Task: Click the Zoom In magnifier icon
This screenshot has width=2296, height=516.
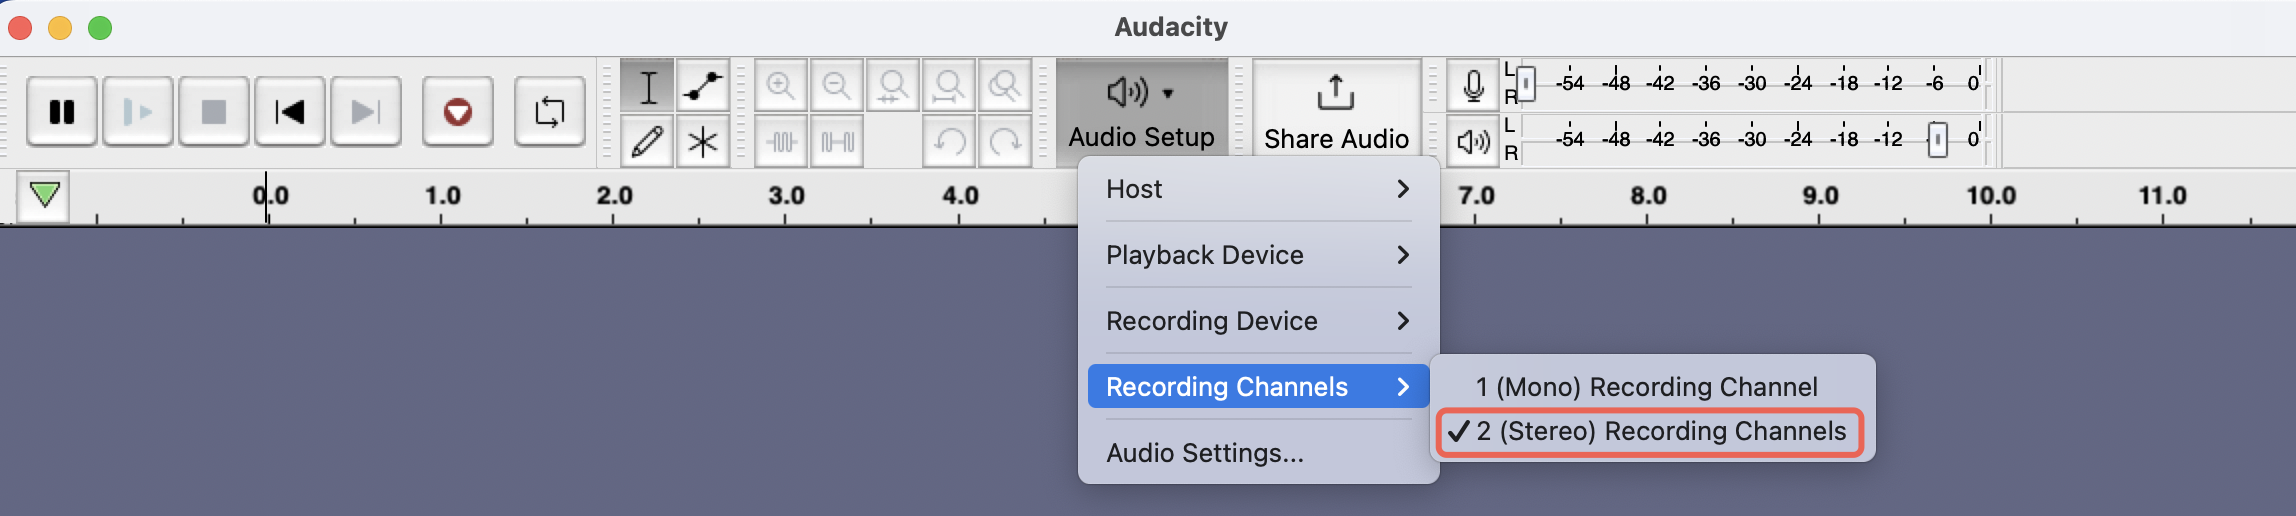Action: [x=781, y=86]
